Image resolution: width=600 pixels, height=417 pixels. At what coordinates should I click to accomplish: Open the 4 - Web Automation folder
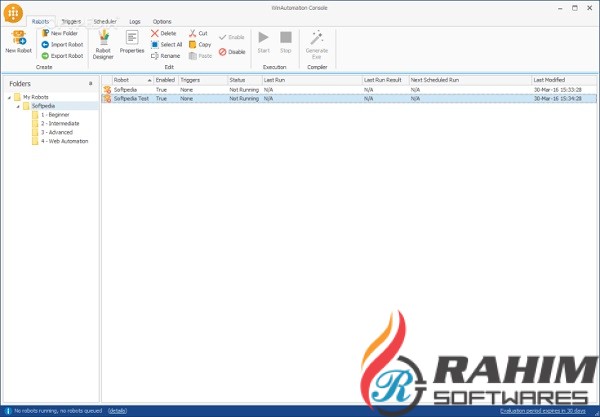click(60, 141)
